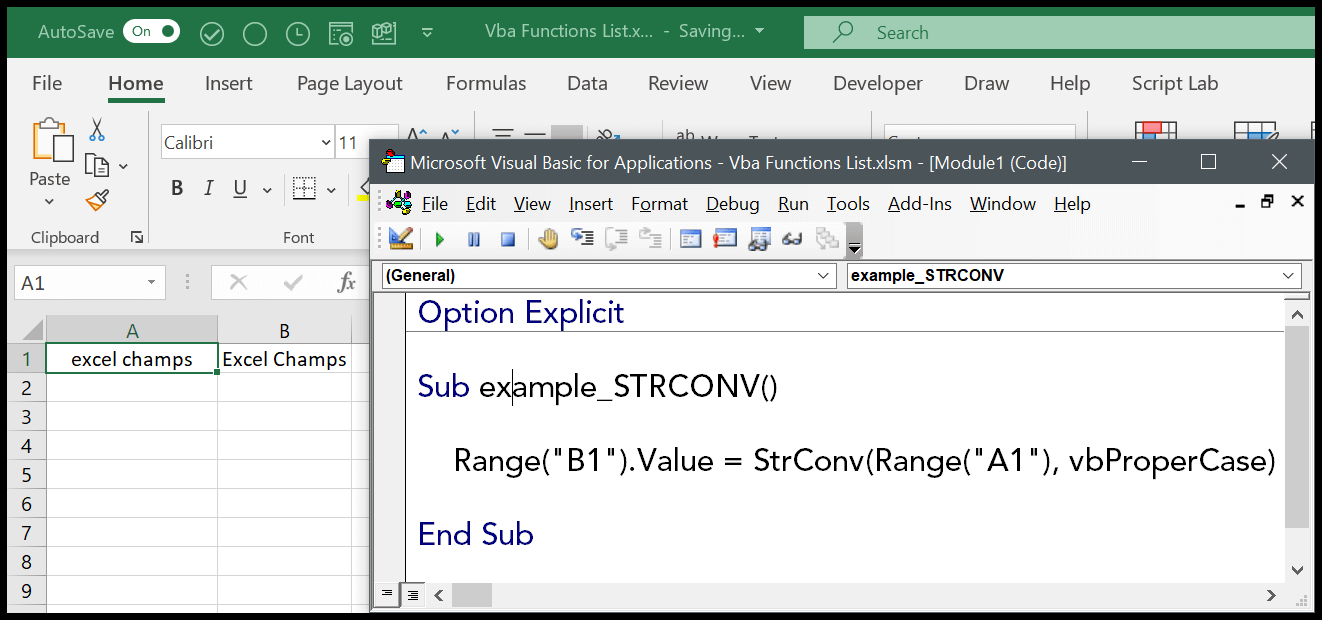Turn off the AutoSave switch

pos(151,32)
